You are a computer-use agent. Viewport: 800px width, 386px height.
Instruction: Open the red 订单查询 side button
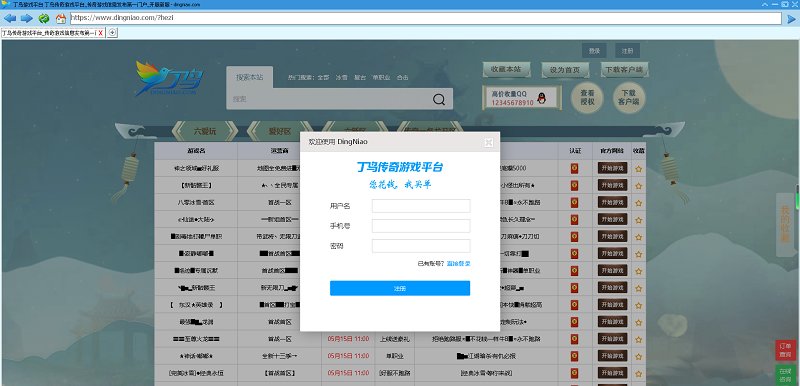(785, 350)
